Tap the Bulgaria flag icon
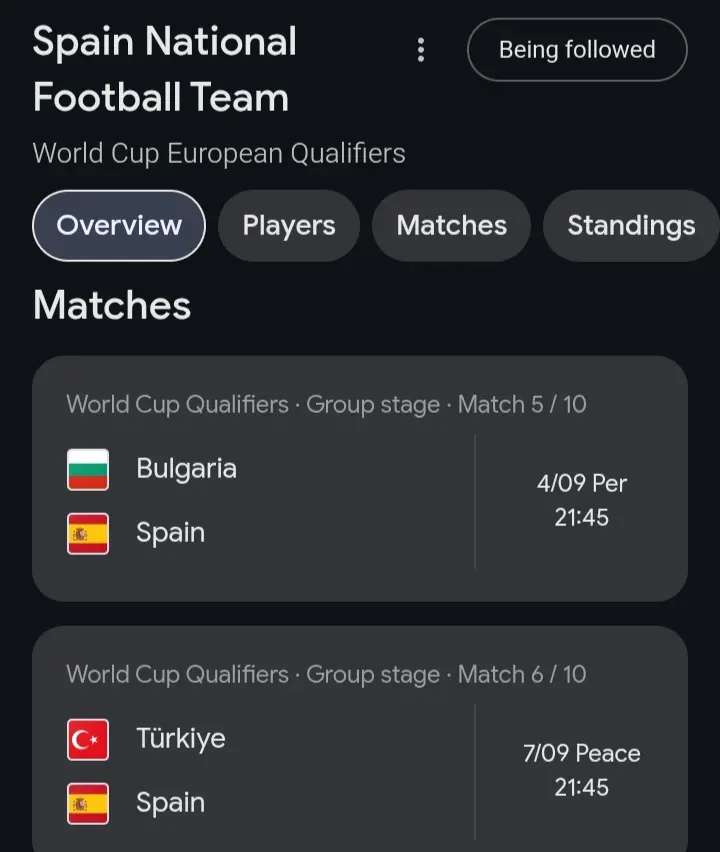This screenshot has width=720, height=852. point(88,469)
